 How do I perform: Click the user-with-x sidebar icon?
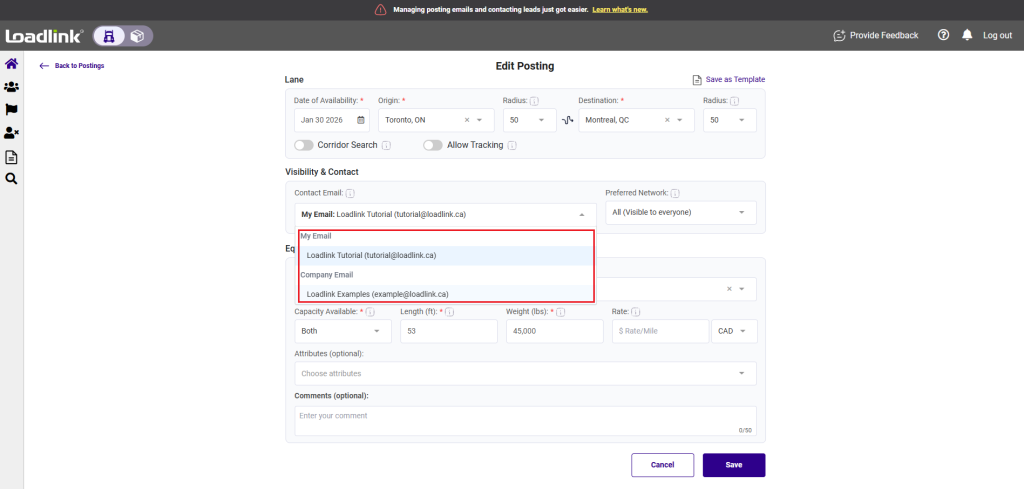pyautogui.click(x=12, y=133)
